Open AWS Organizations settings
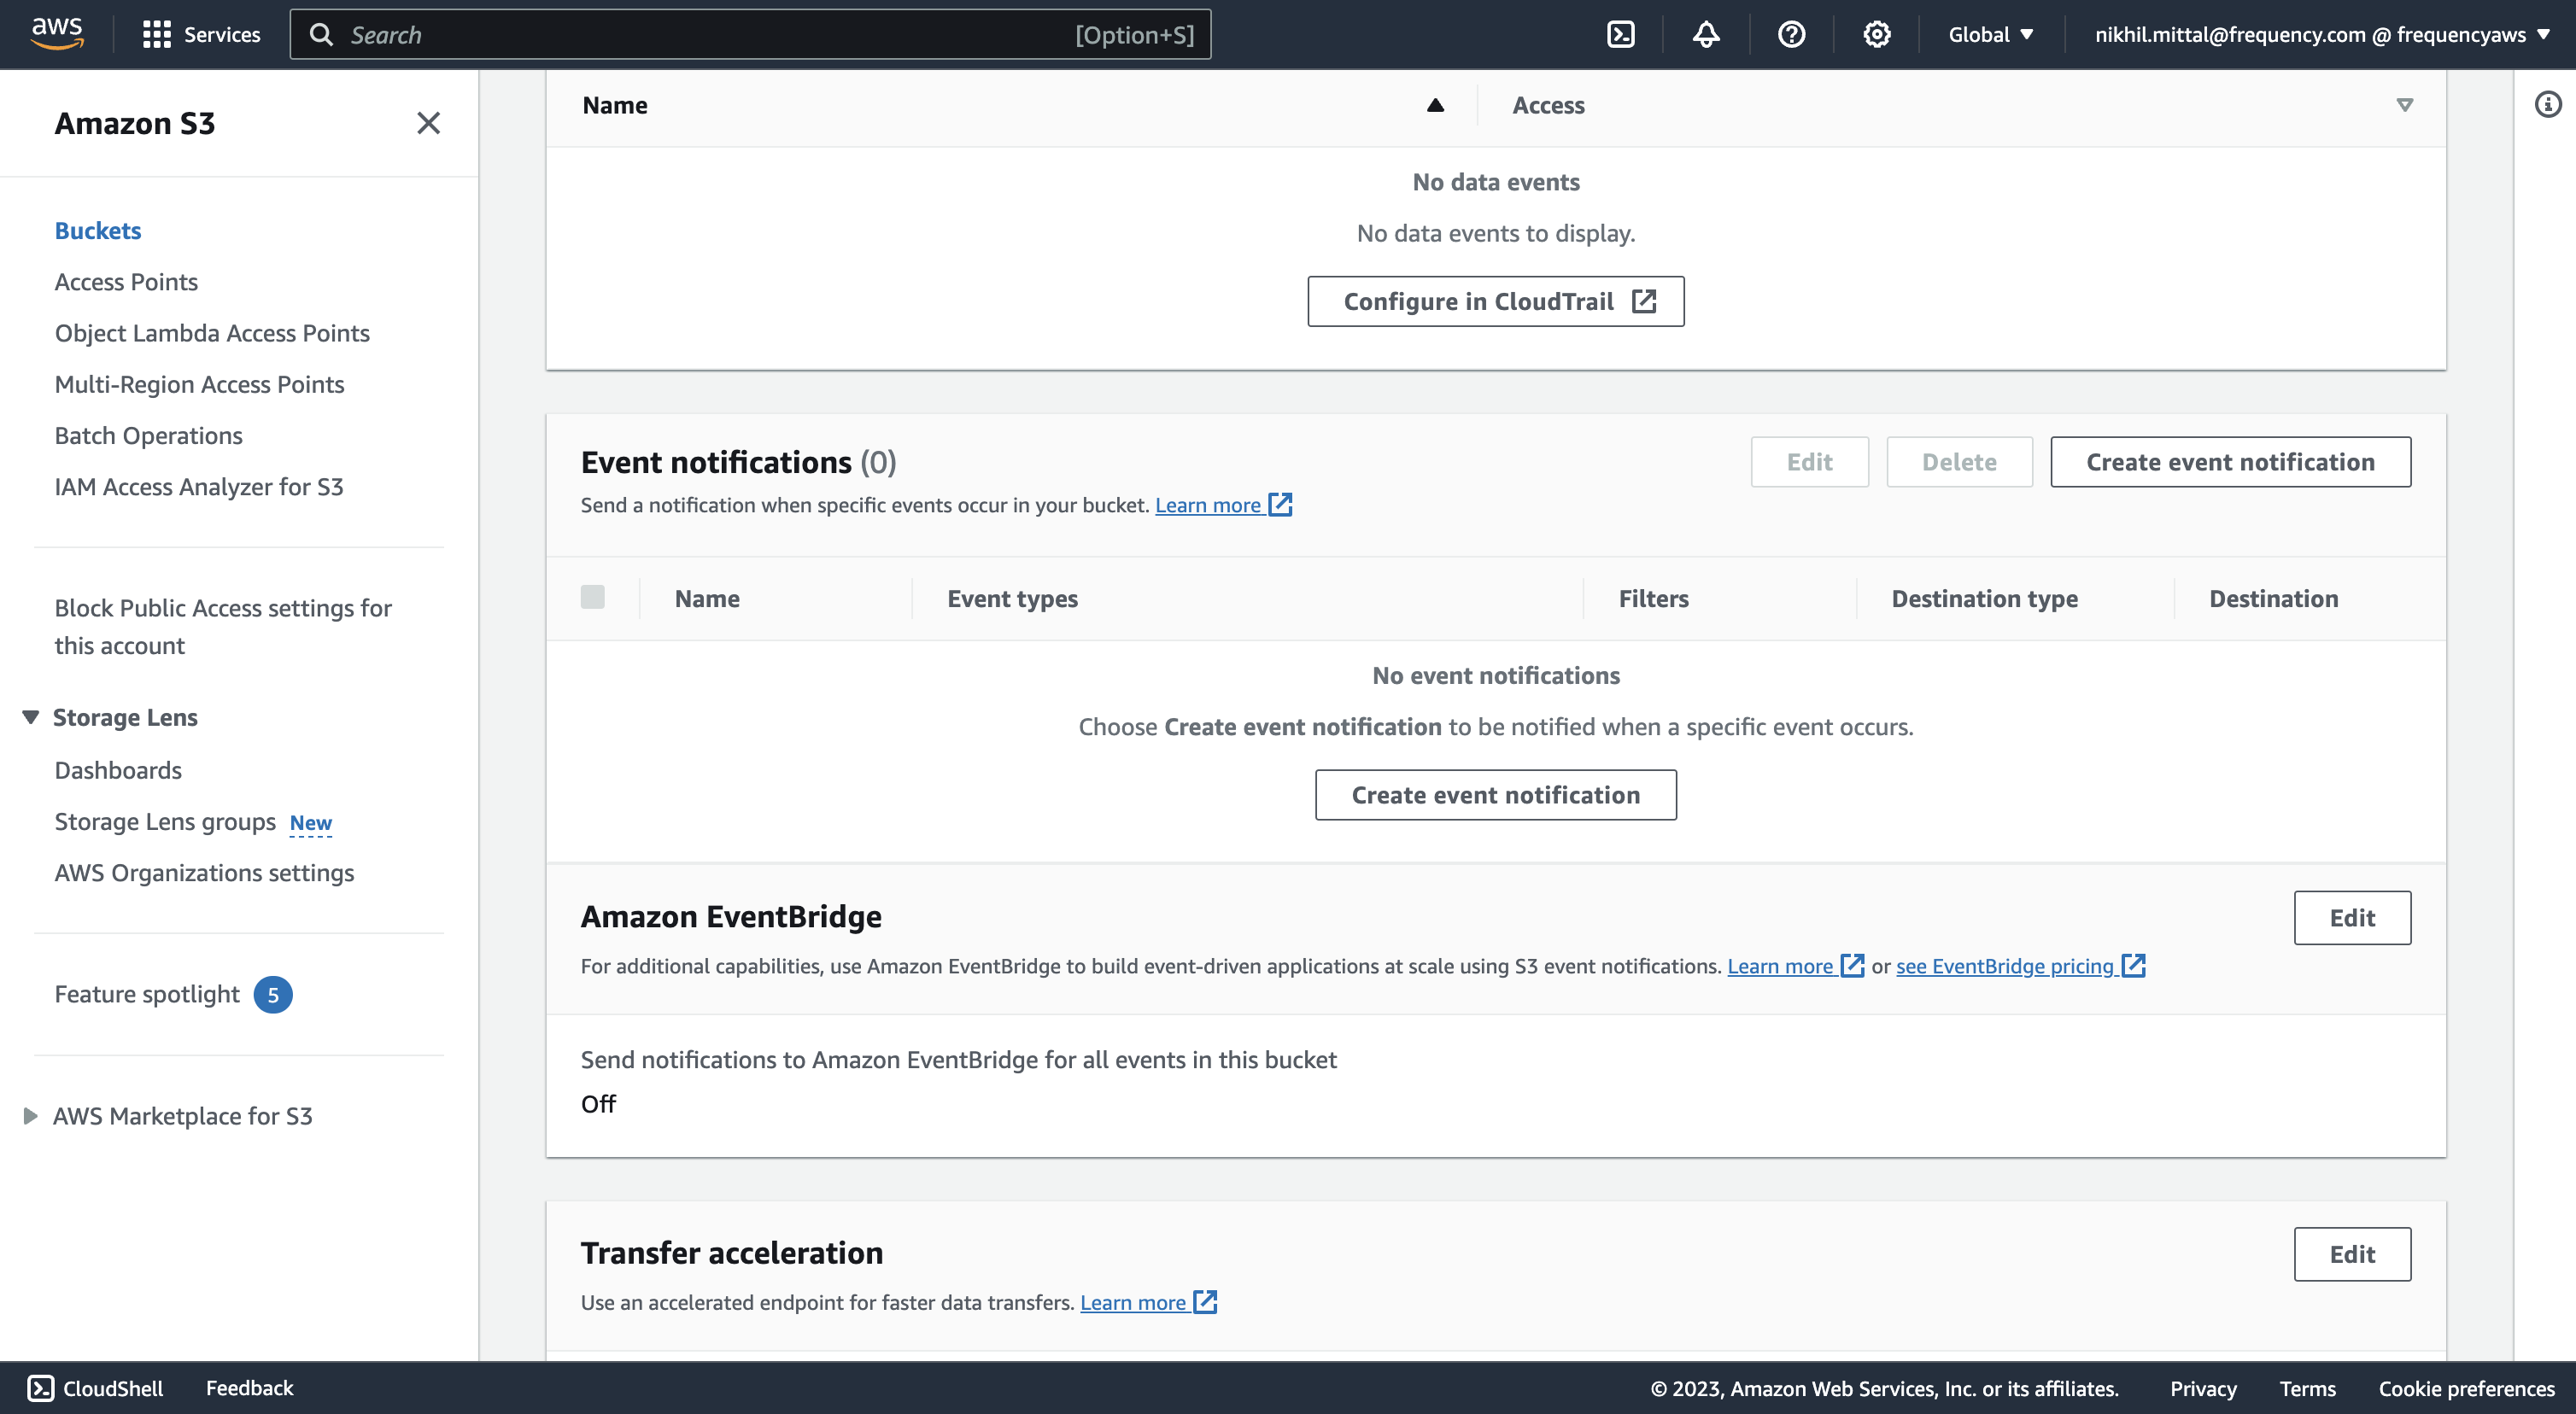 click(x=204, y=873)
